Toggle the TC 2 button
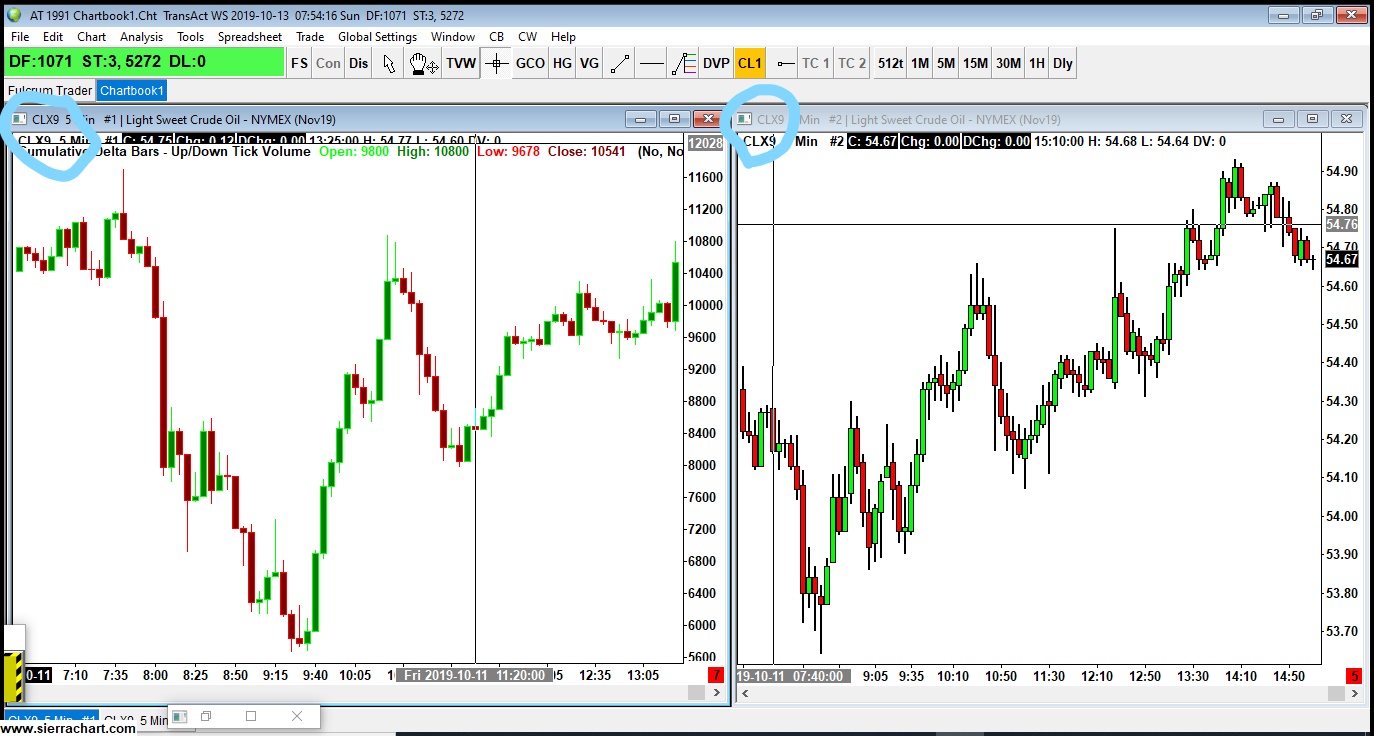 pyautogui.click(x=852, y=63)
